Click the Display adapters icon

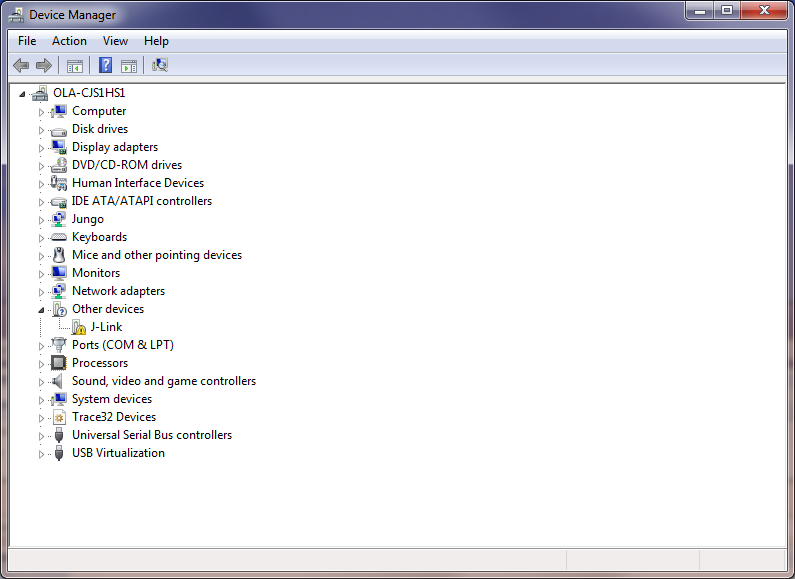coord(59,147)
